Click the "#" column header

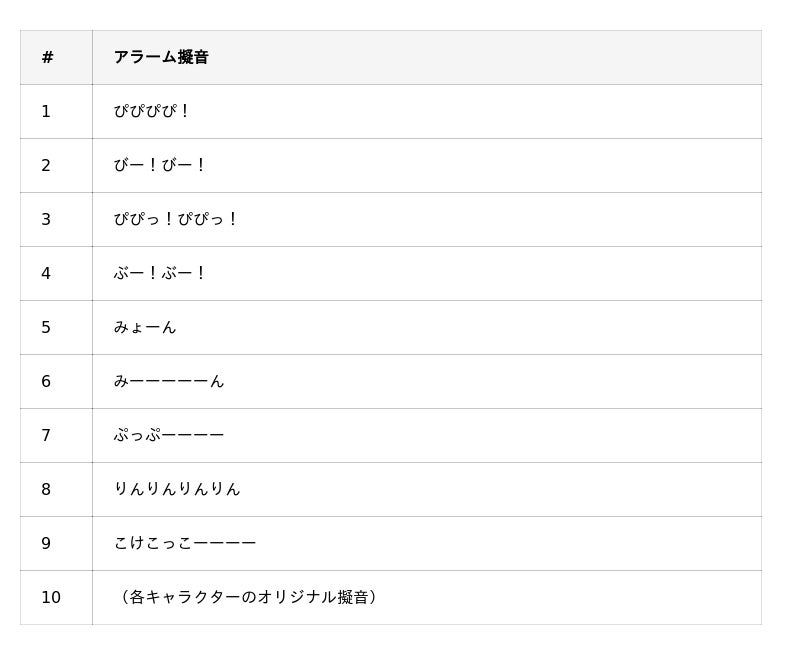[x=47, y=58]
